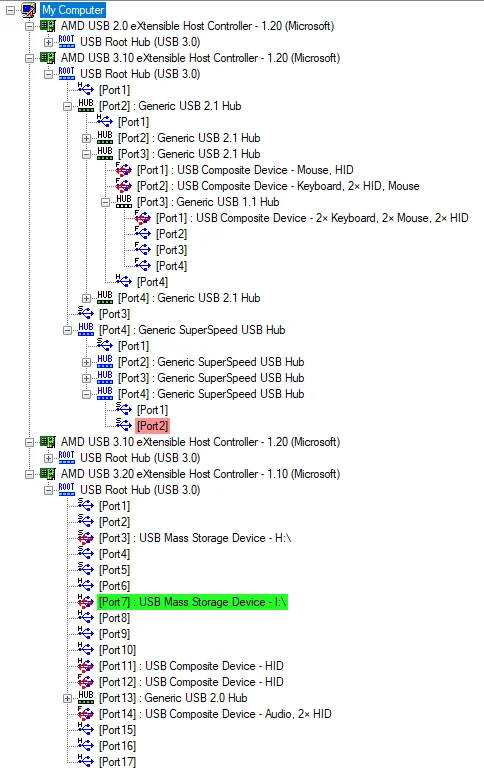Select '[Port12] : USB Composite Device - HID'
Screen dimensions: 484x781
click(x=191, y=681)
